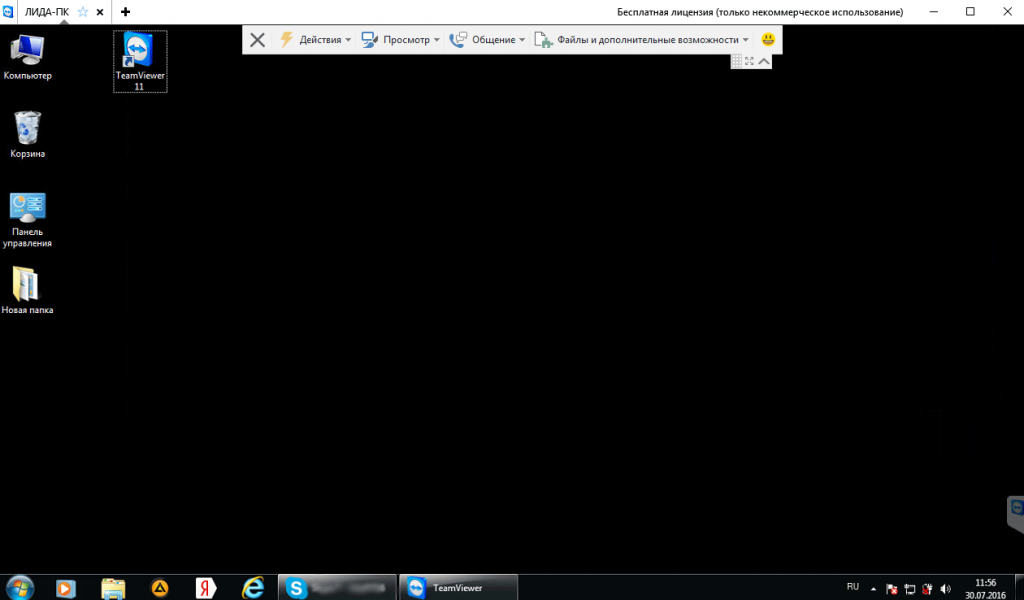Launch Windows Media Player from the taskbar
This screenshot has width=1024, height=600.
tap(65, 588)
